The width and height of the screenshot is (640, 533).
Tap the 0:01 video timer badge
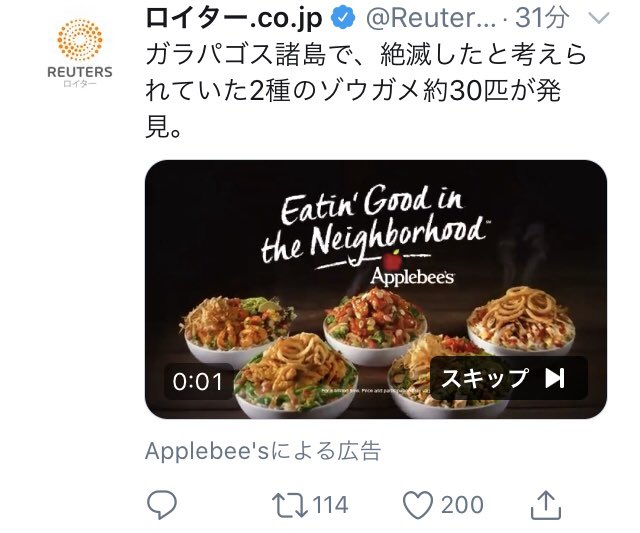[x=198, y=382]
